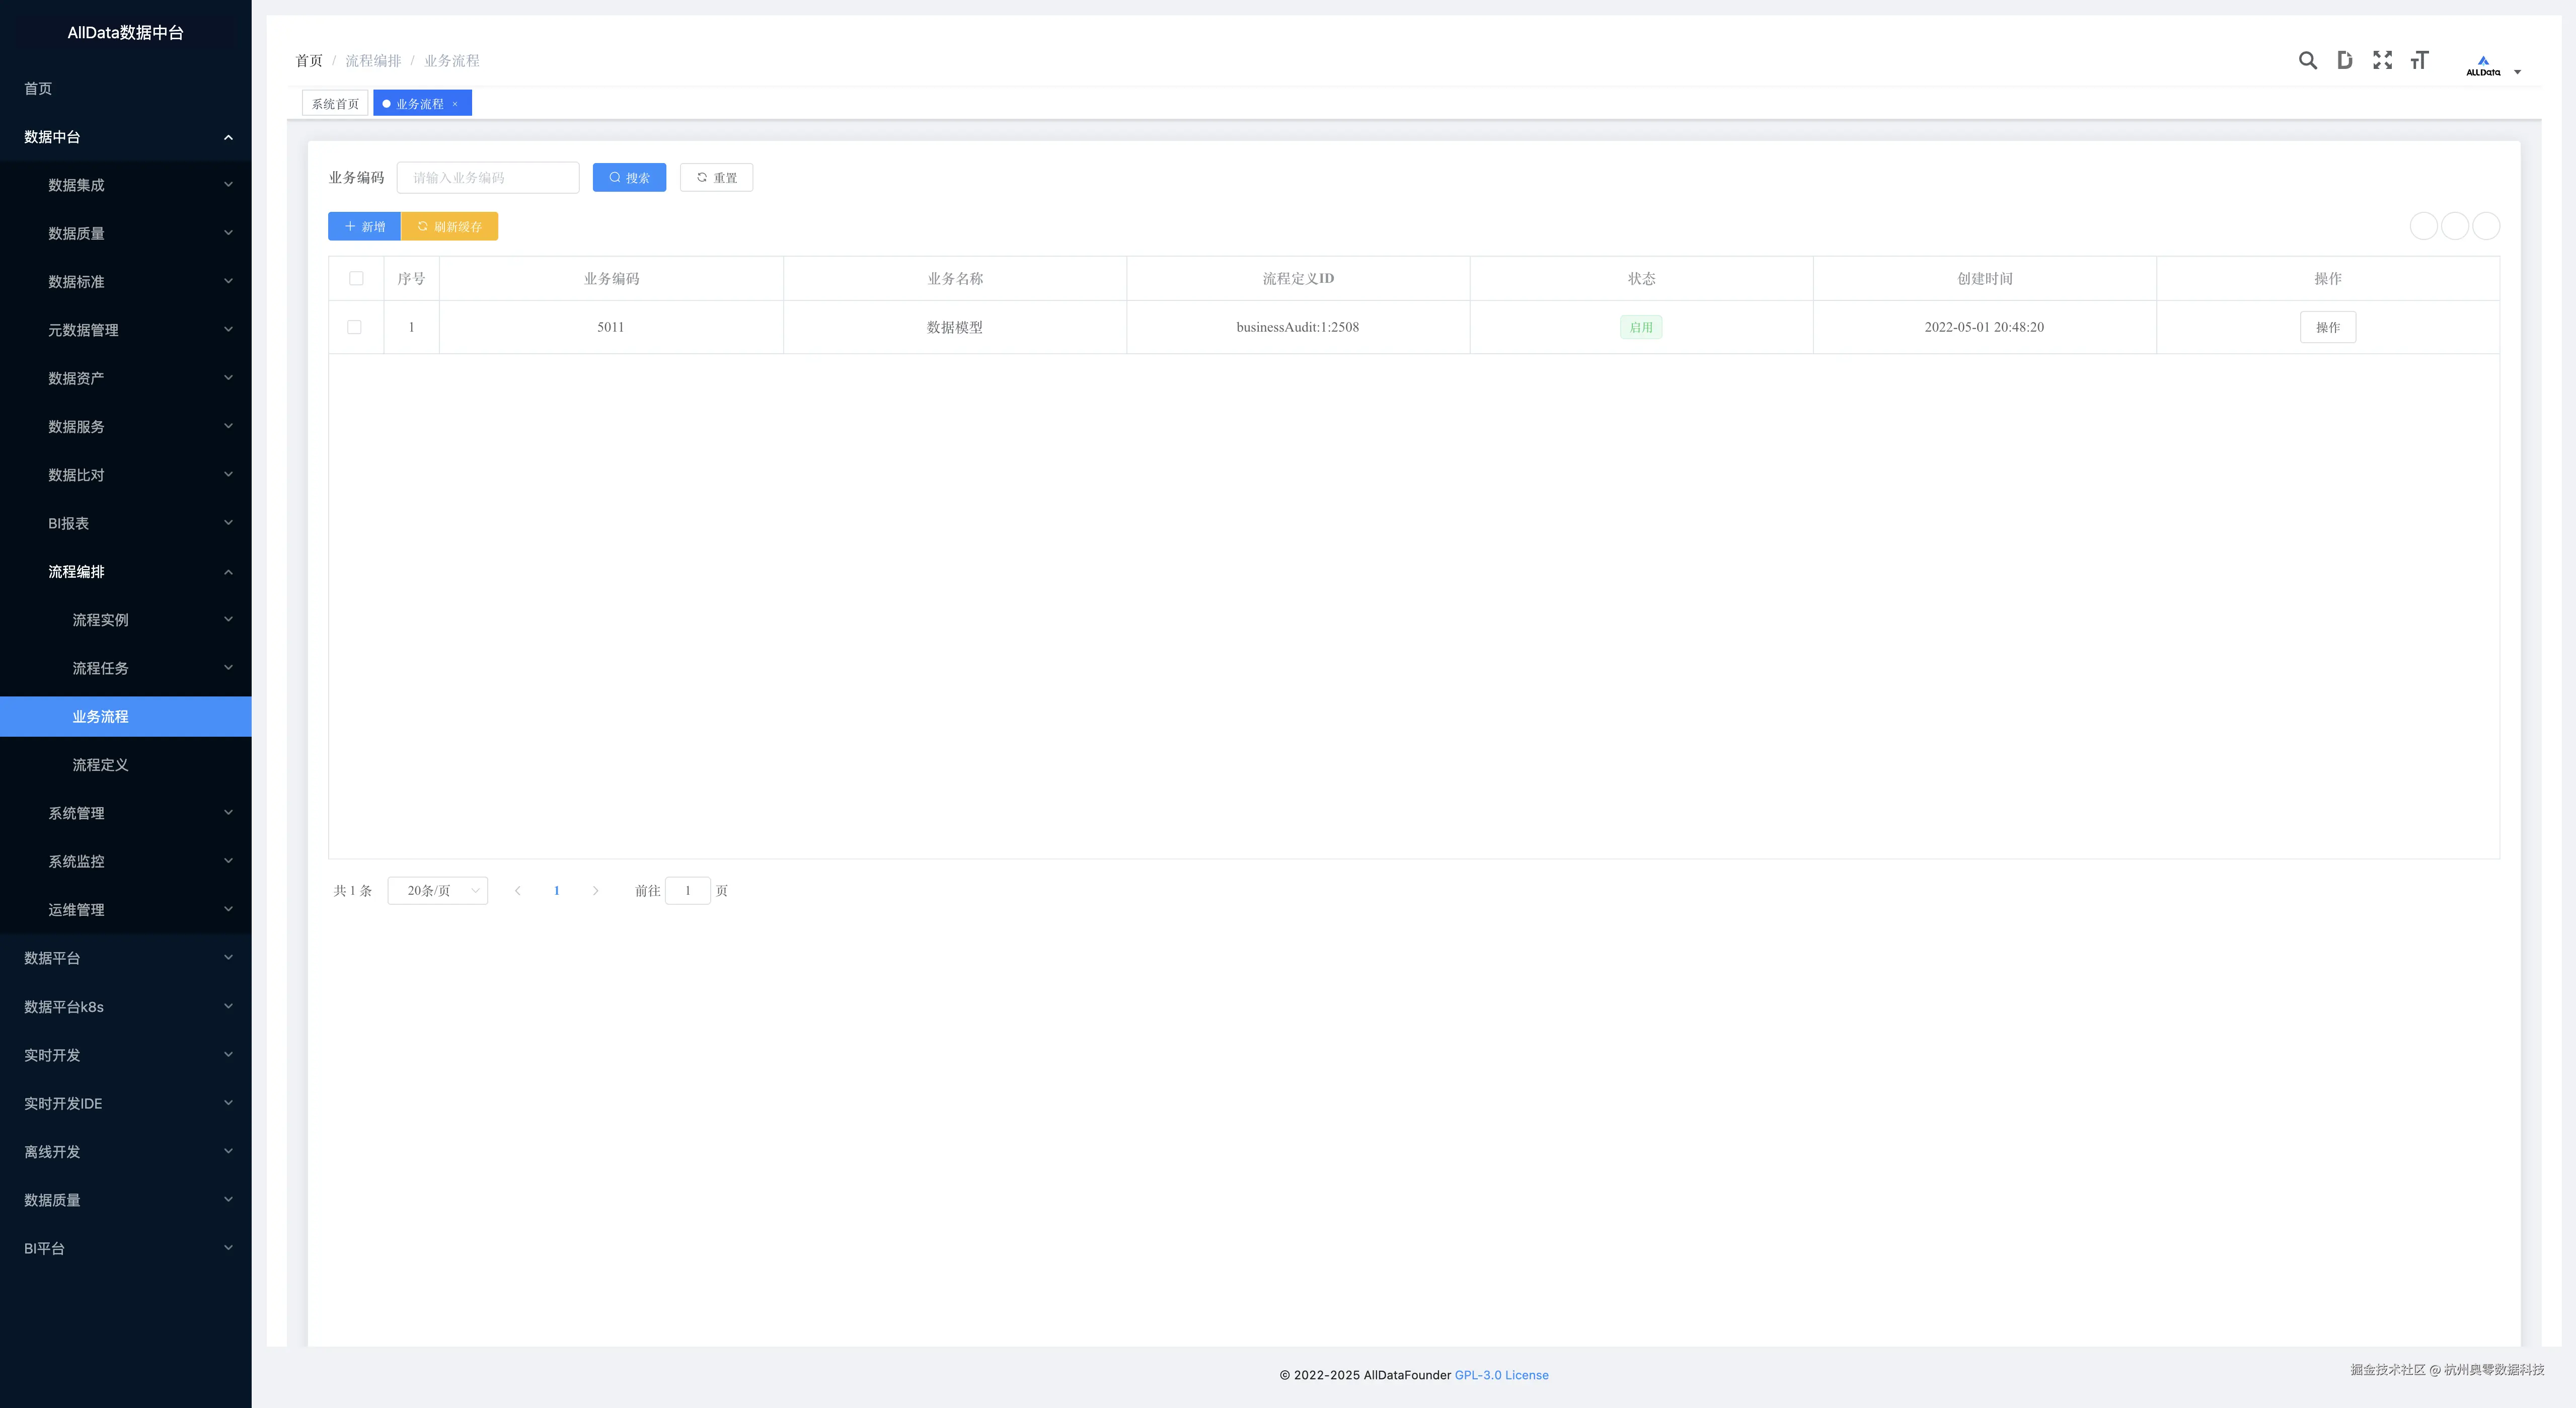Click the first empty circular table tool button

[x=2423, y=227]
